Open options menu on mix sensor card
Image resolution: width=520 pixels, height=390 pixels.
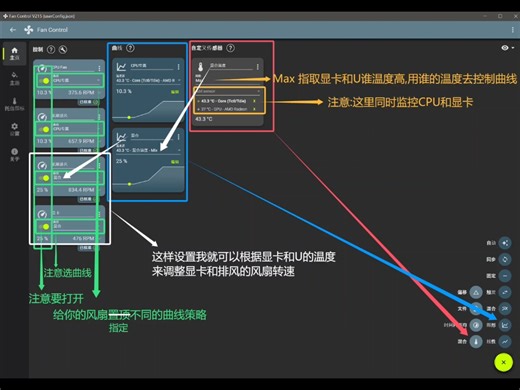coord(258,67)
